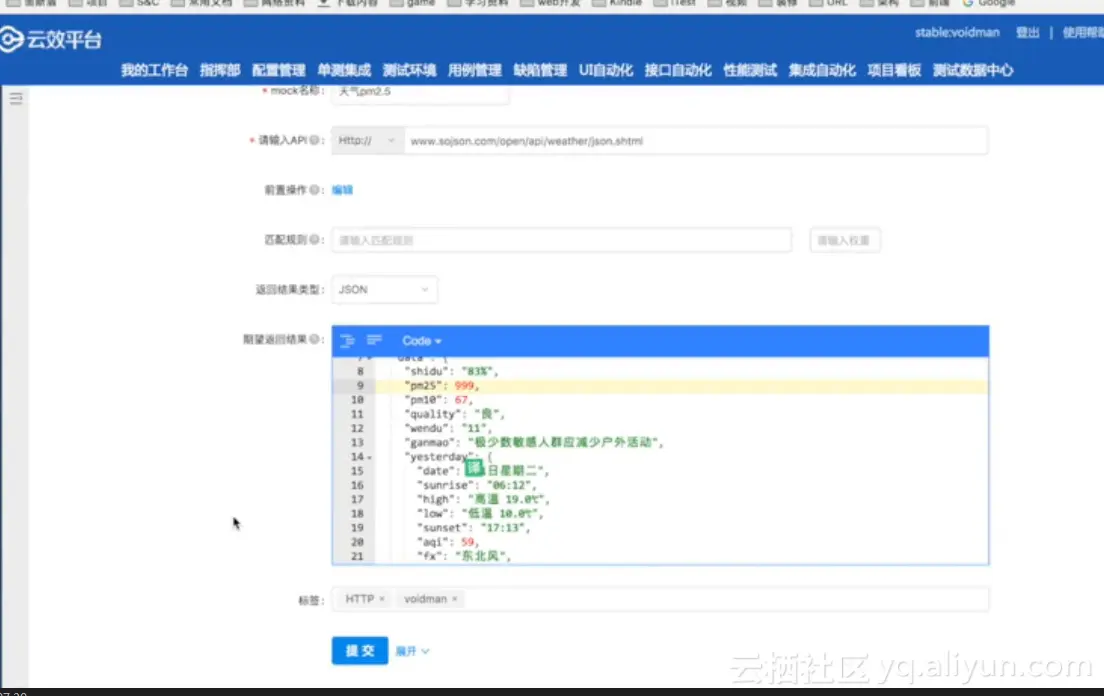Open the Http:// protocol dropdown

click(368, 141)
